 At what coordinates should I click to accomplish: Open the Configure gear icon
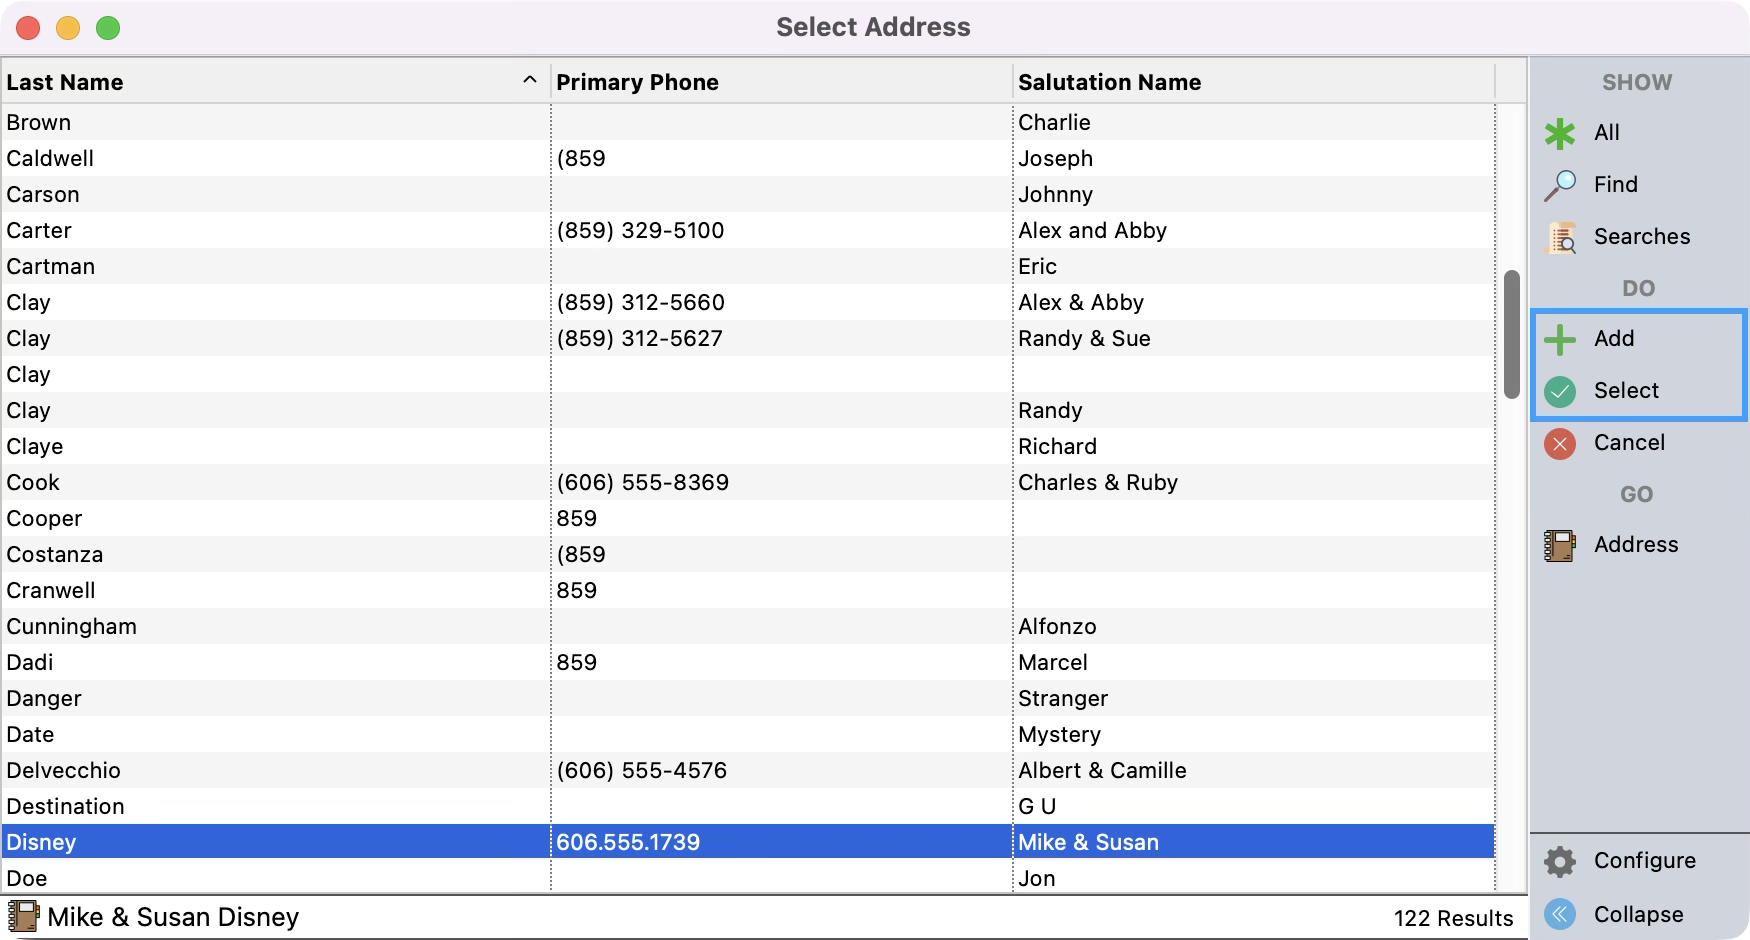coord(1560,861)
